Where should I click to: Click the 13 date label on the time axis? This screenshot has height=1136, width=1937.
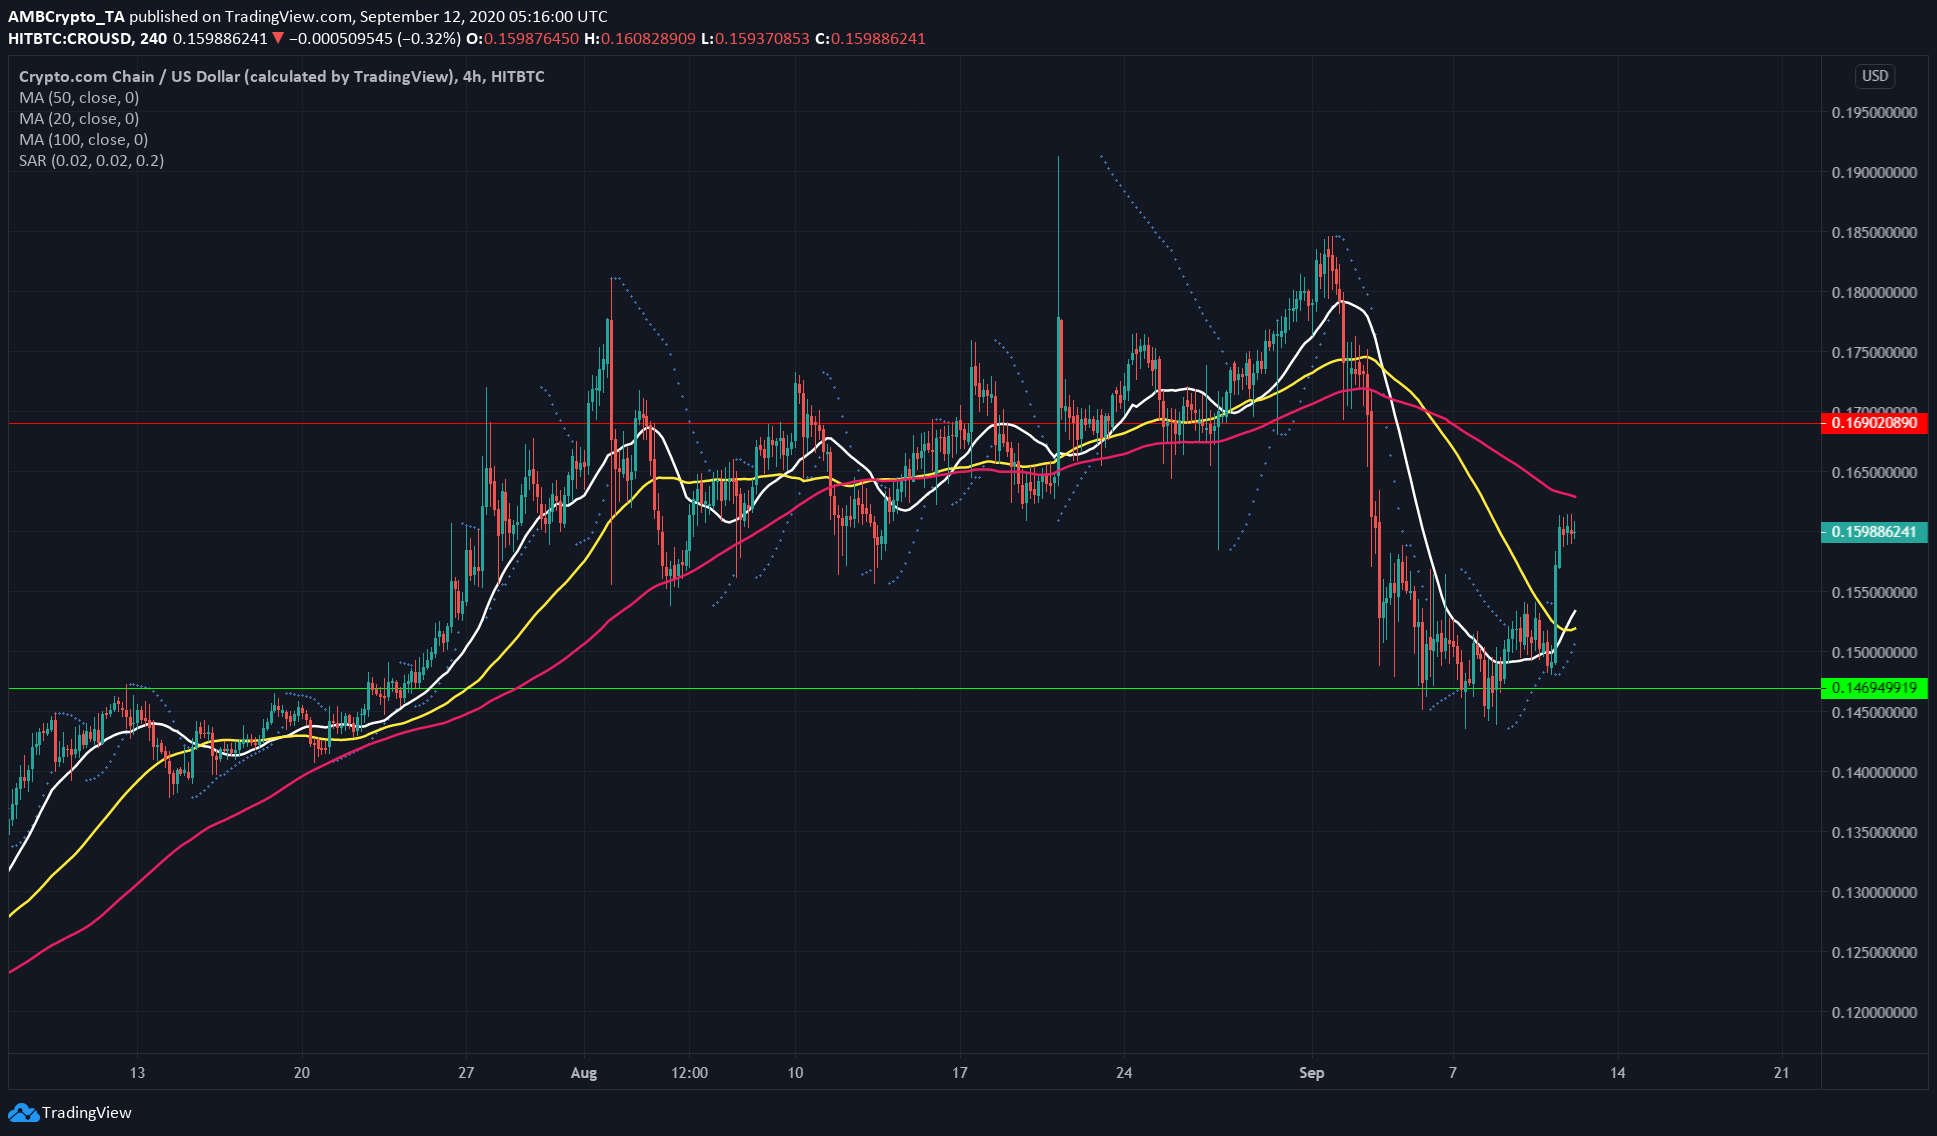[x=137, y=1073]
